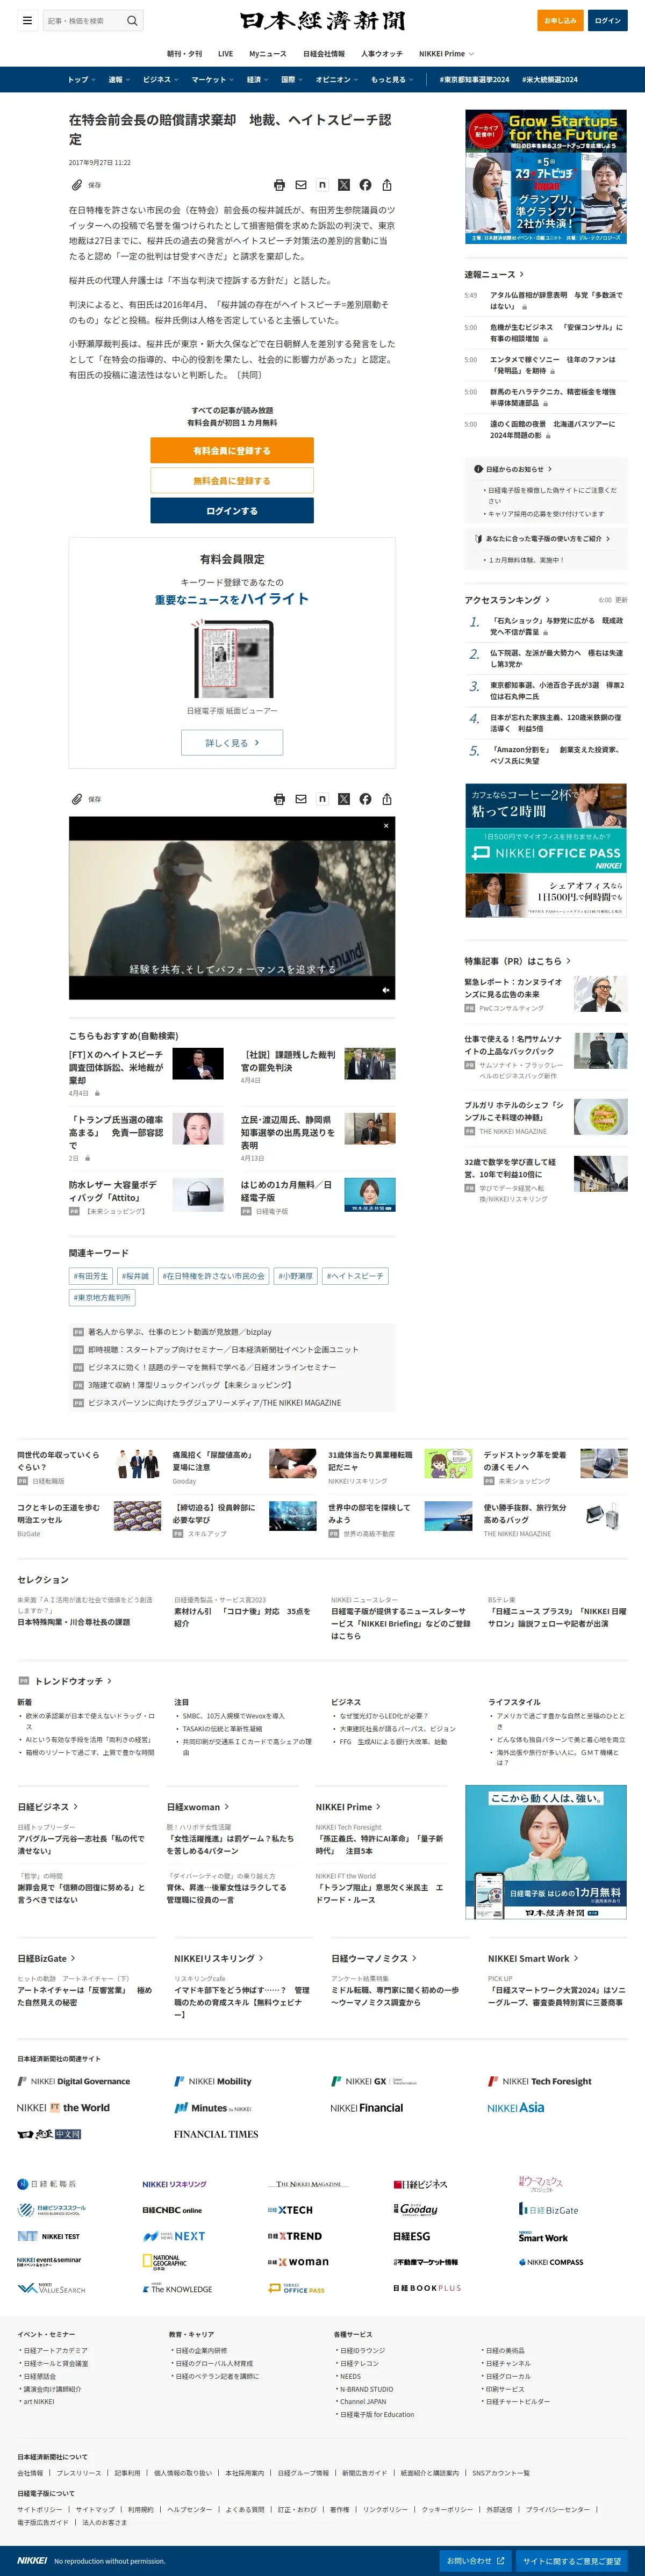Expand the 国際 navigation dropdown
The height and width of the screenshot is (2576, 645).
292,80
